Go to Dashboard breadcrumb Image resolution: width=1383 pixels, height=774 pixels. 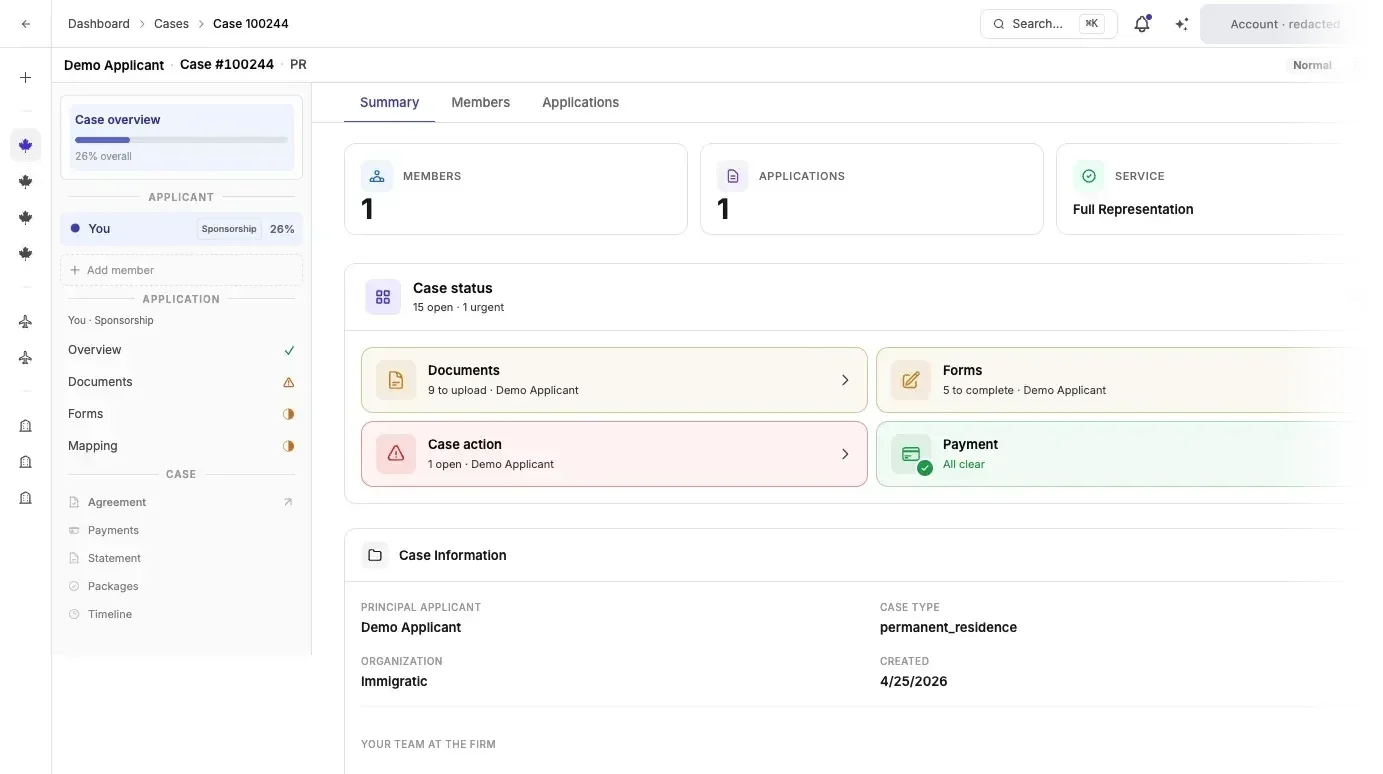click(x=99, y=24)
